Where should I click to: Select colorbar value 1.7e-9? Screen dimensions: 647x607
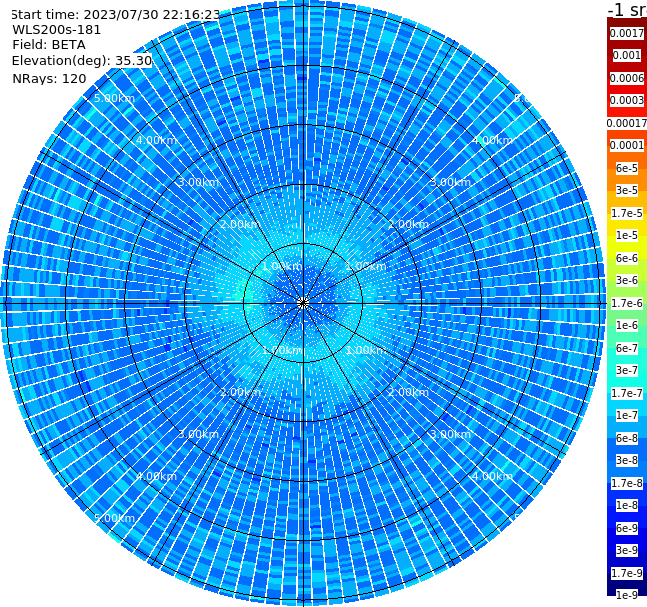click(627, 573)
